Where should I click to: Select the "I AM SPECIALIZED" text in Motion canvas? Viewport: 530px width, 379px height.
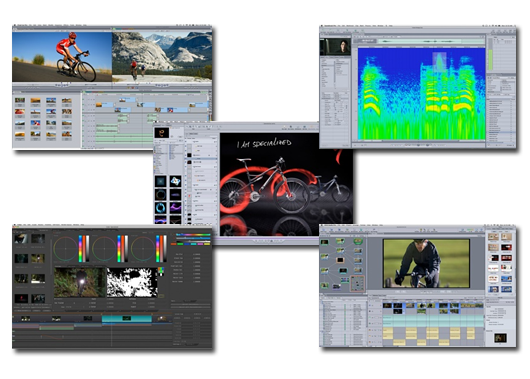pos(264,143)
